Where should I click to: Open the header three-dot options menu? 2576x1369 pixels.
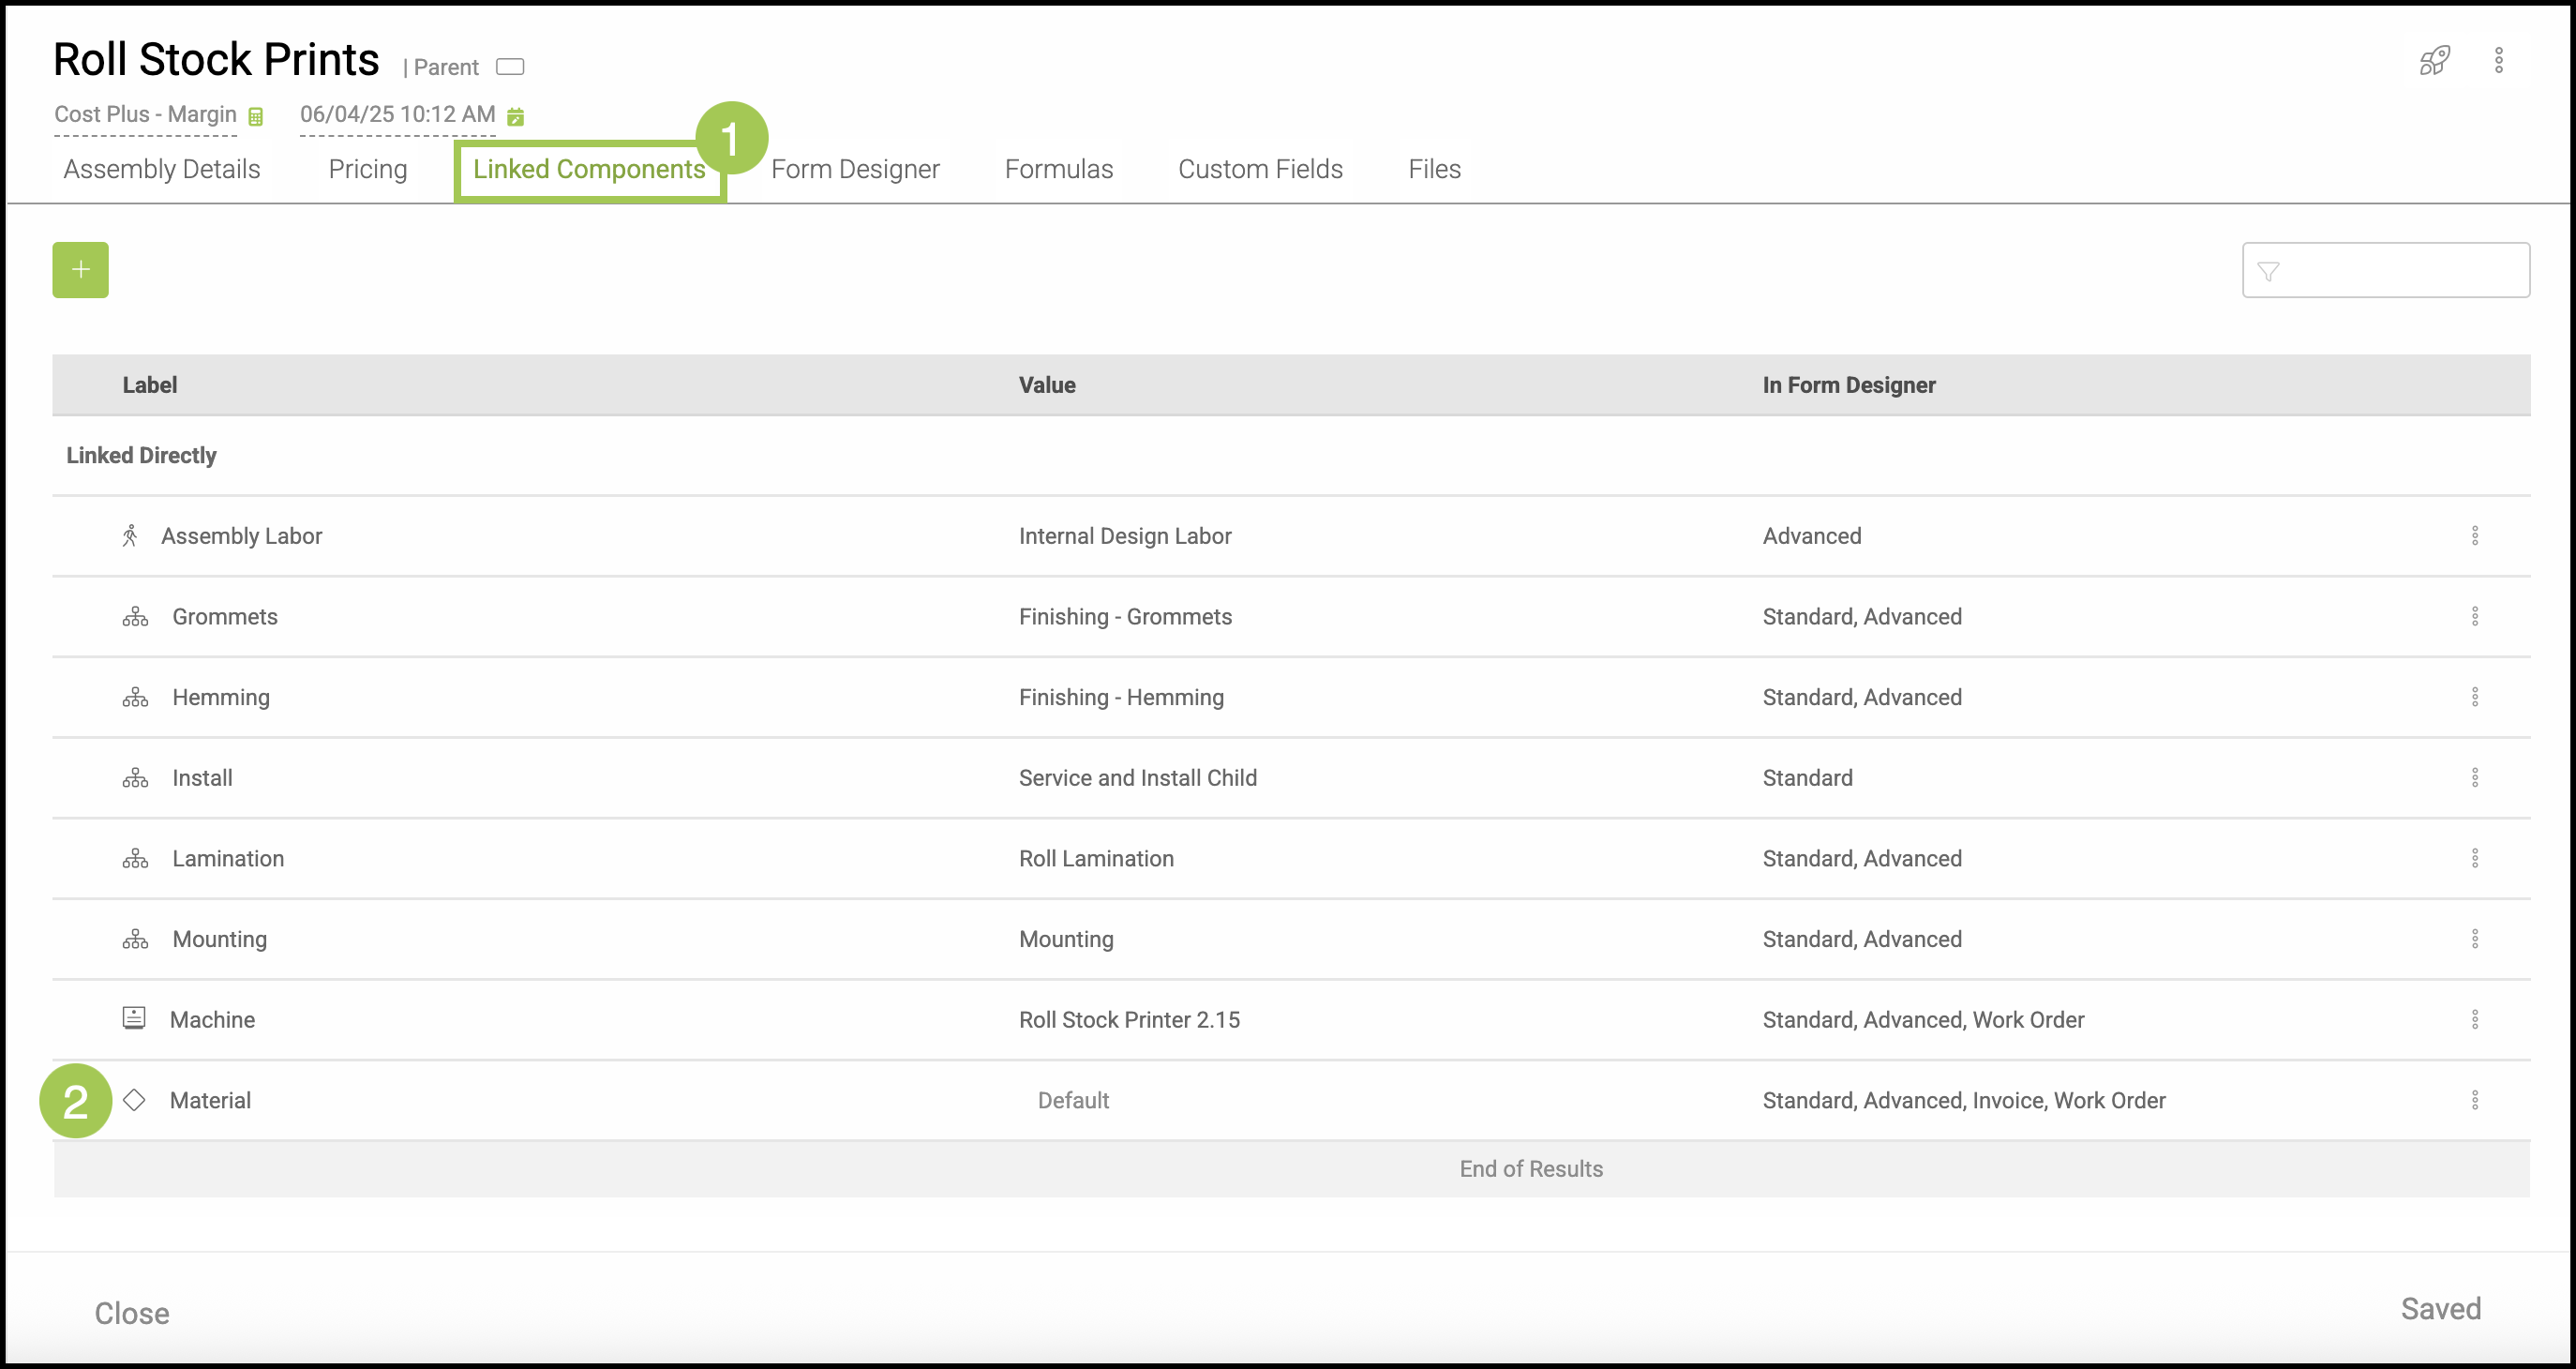click(2498, 61)
